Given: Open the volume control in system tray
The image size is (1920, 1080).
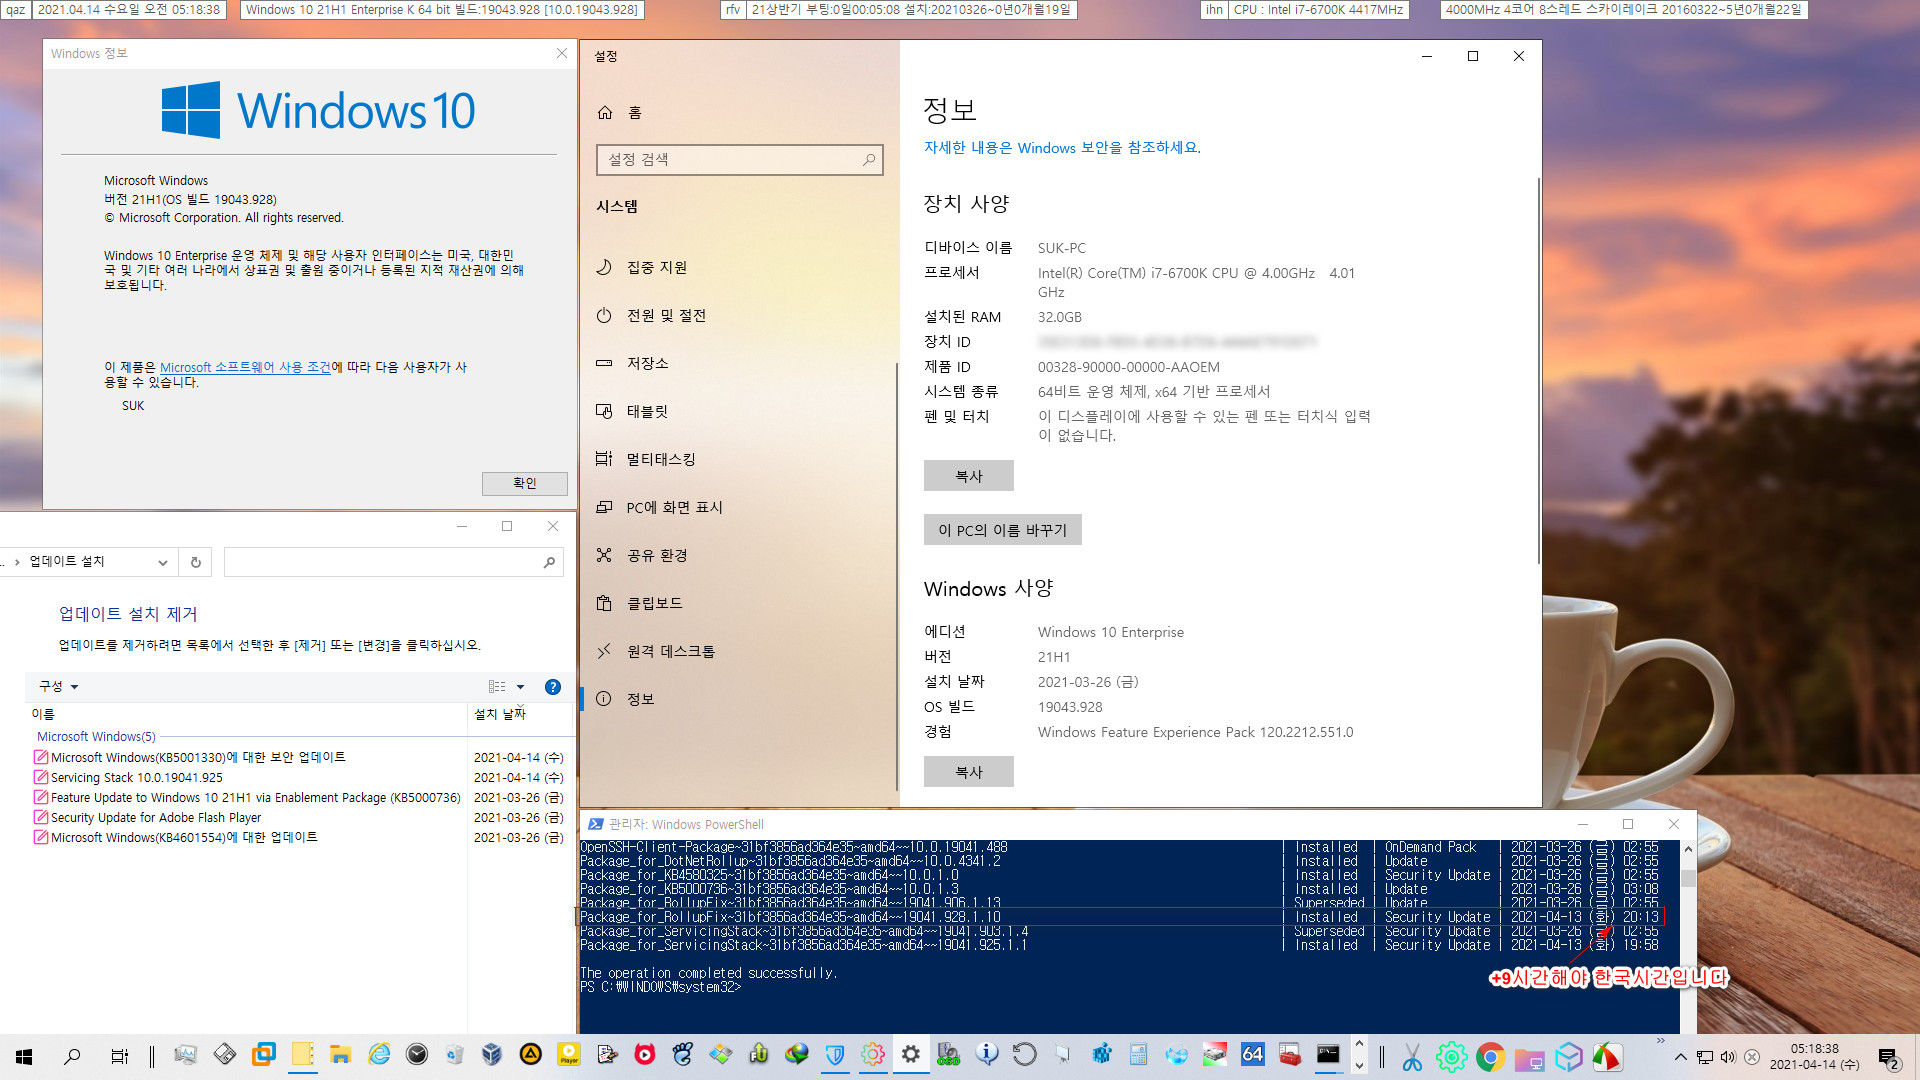Looking at the screenshot, I should pos(1728,1057).
